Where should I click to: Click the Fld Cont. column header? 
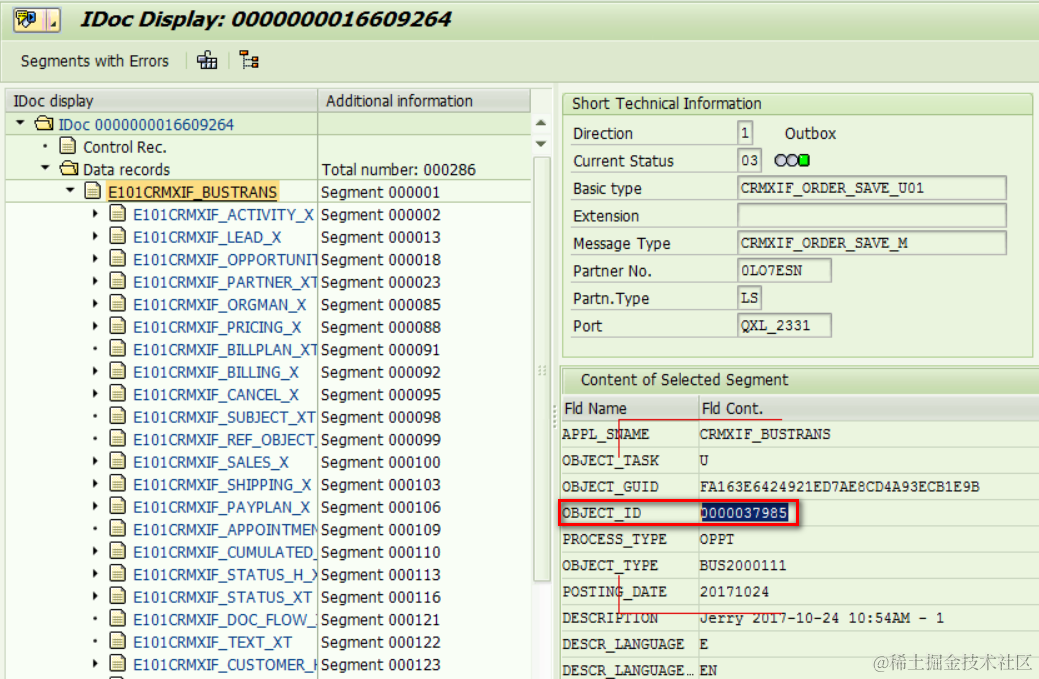pos(869,409)
